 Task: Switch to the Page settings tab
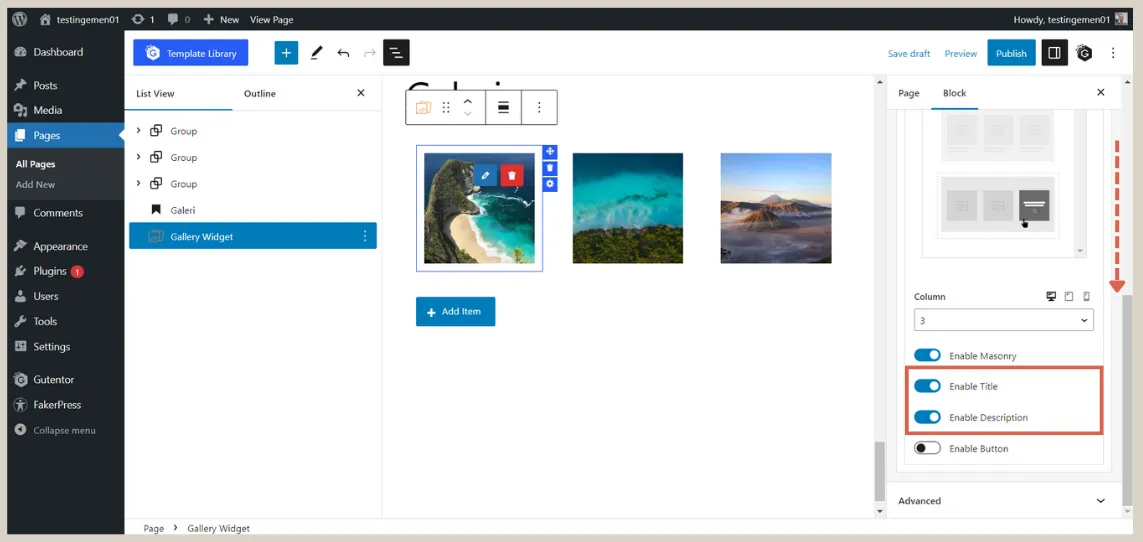908,93
